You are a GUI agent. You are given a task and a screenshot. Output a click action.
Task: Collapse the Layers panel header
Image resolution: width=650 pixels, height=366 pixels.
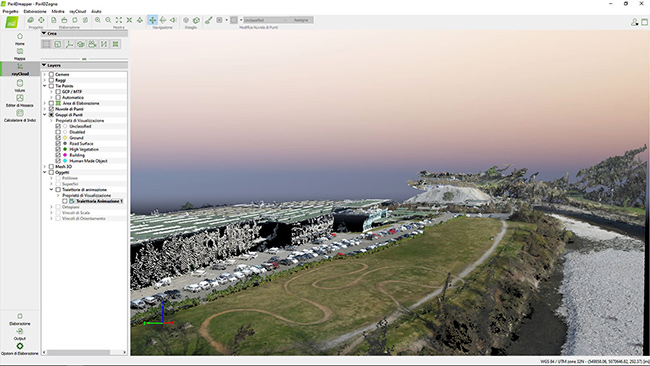coord(44,65)
